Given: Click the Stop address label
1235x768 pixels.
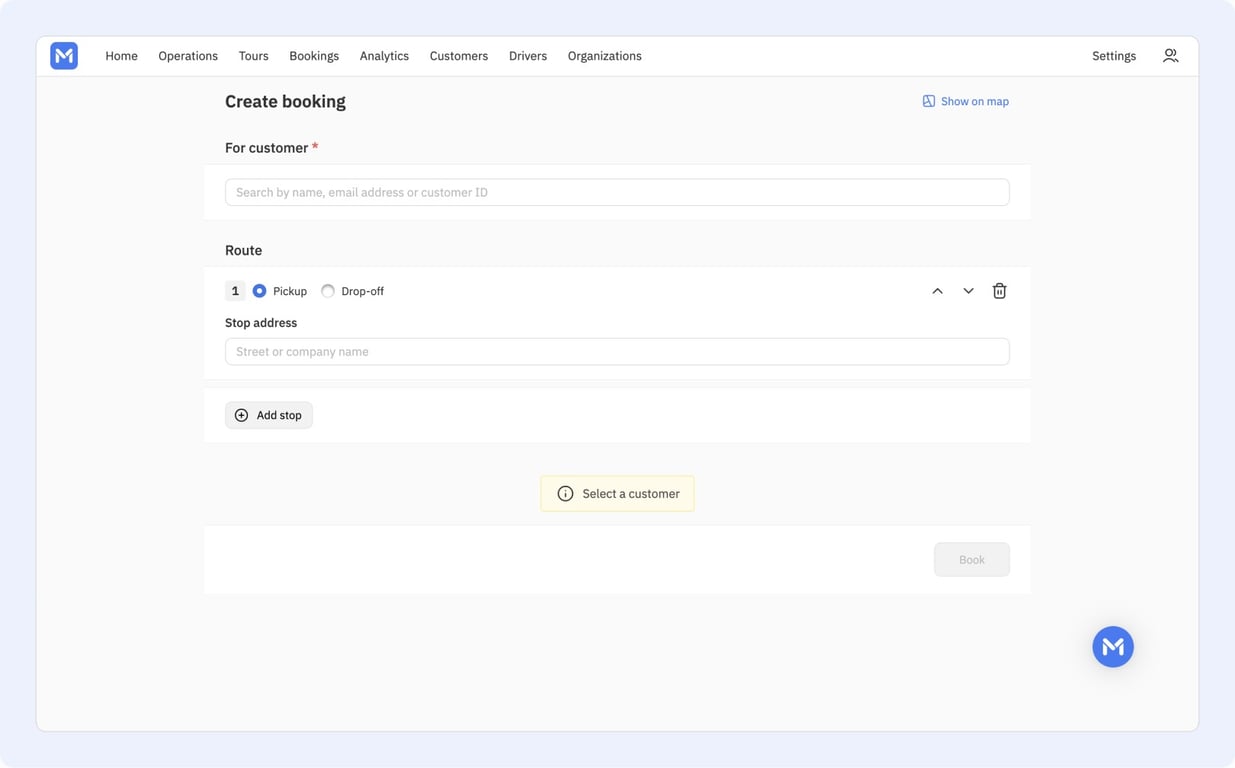Looking at the screenshot, I should pyautogui.click(x=261, y=323).
